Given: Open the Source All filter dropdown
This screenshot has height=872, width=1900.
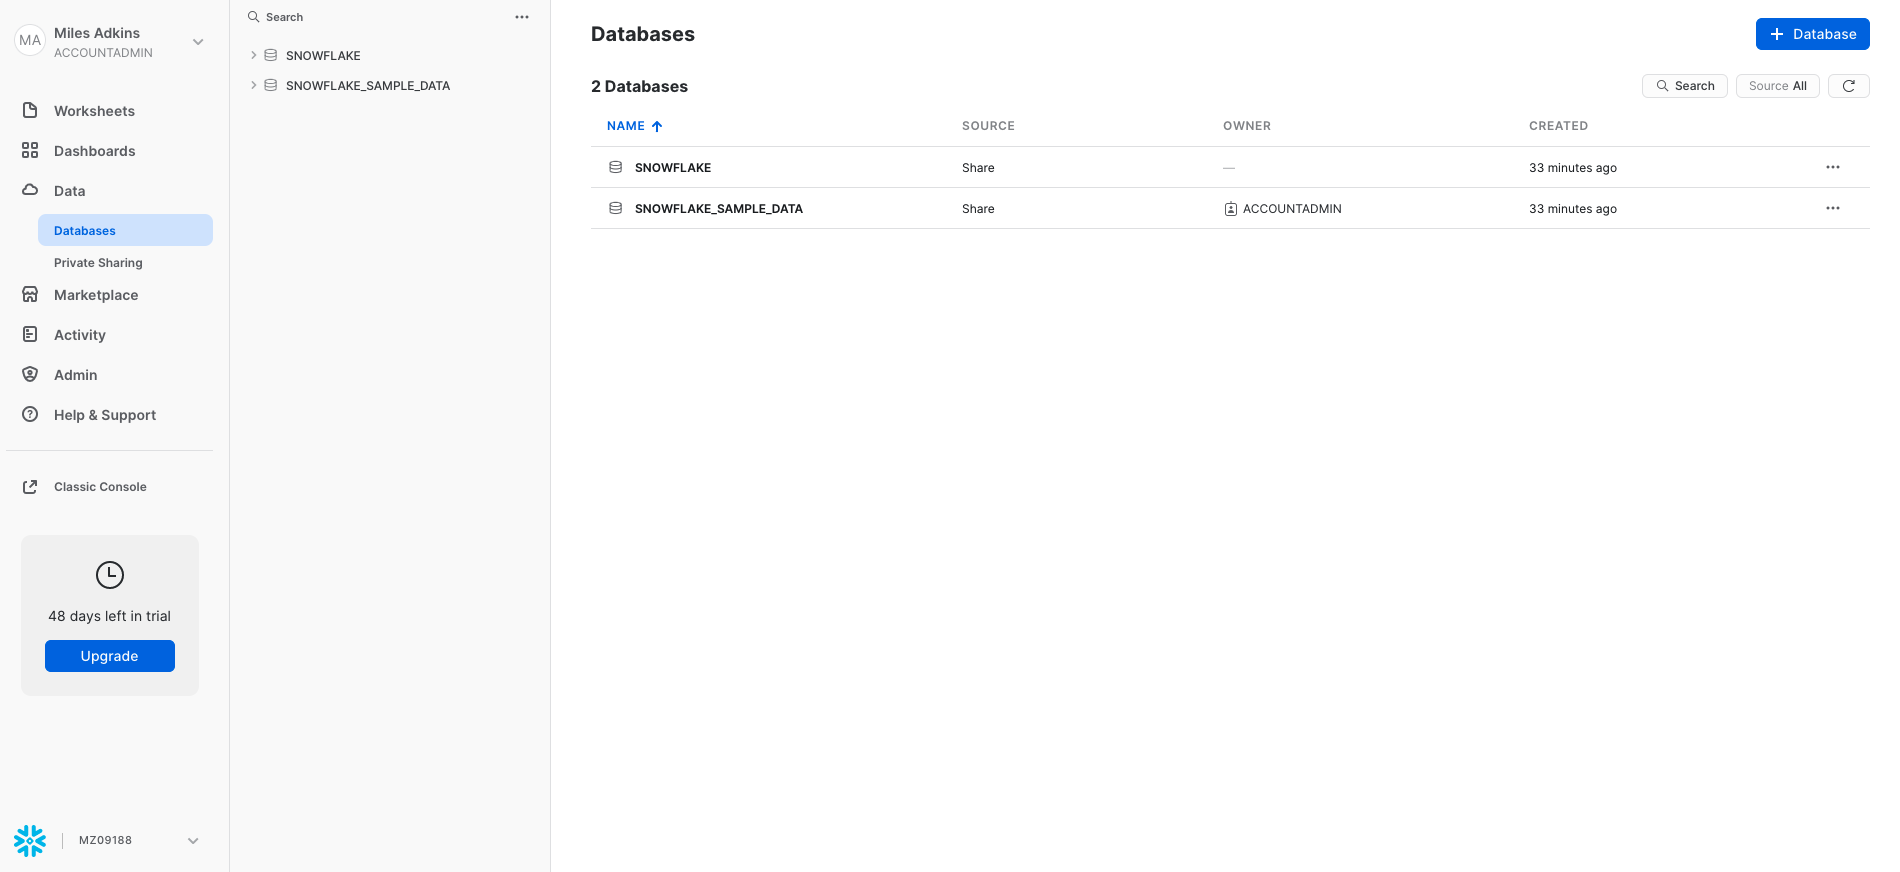Looking at the screenshot, I should (x=1777, y=86).
